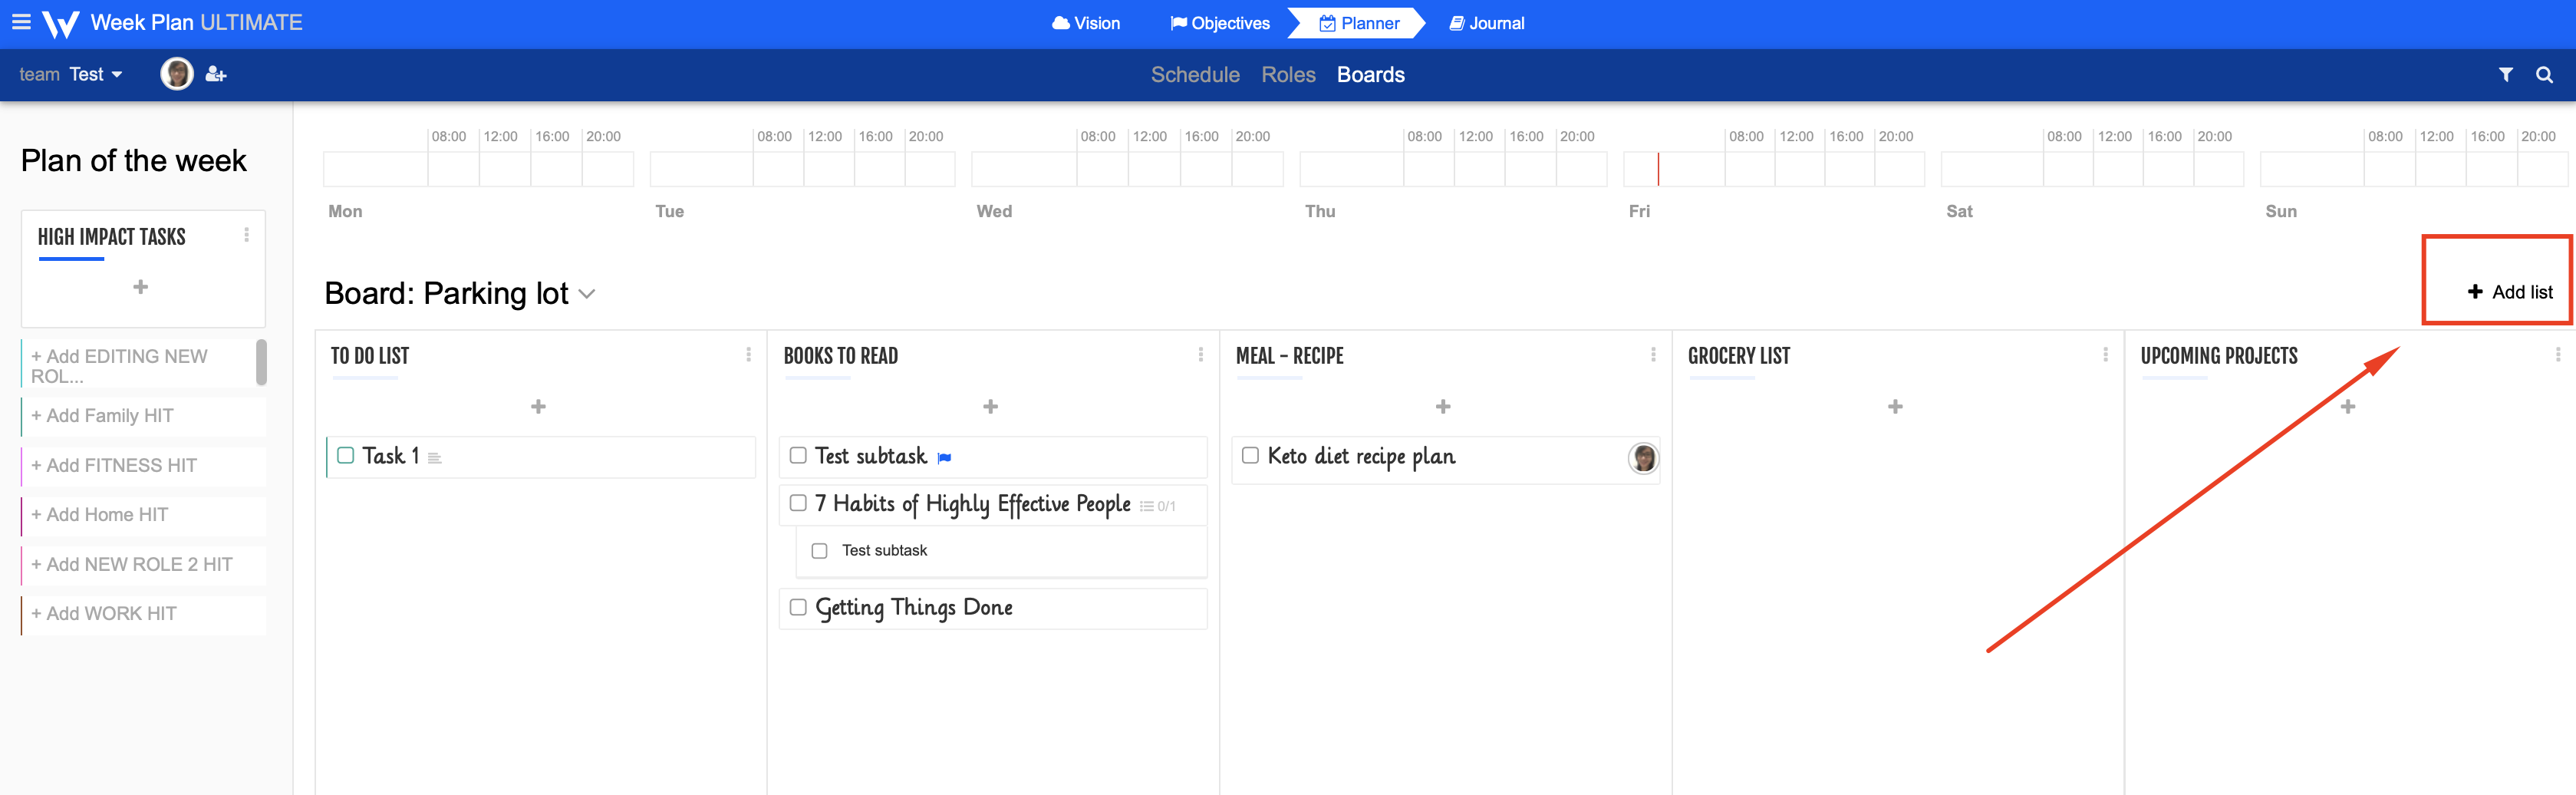Click Monday's timeline bar
The image size is (2576, 795).
point(478,169)
